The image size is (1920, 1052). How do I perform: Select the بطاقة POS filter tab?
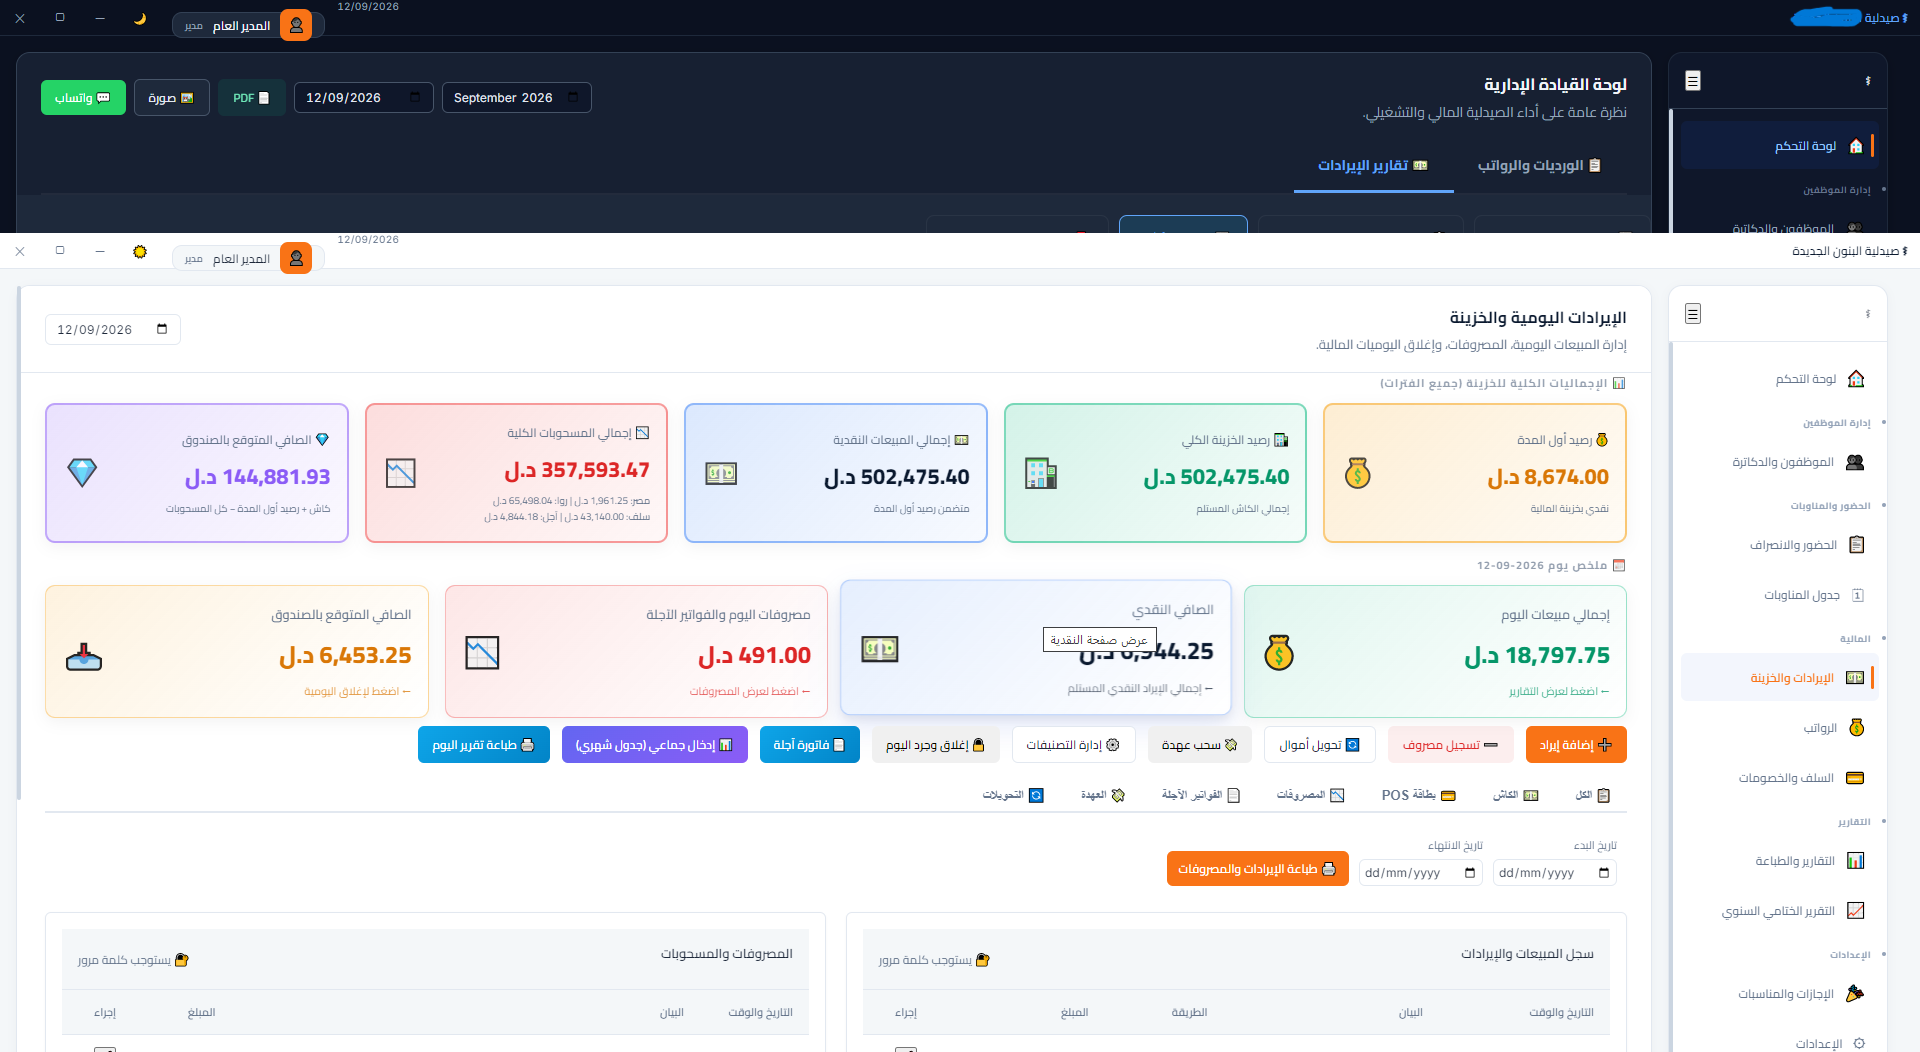tap(1419, 795)
